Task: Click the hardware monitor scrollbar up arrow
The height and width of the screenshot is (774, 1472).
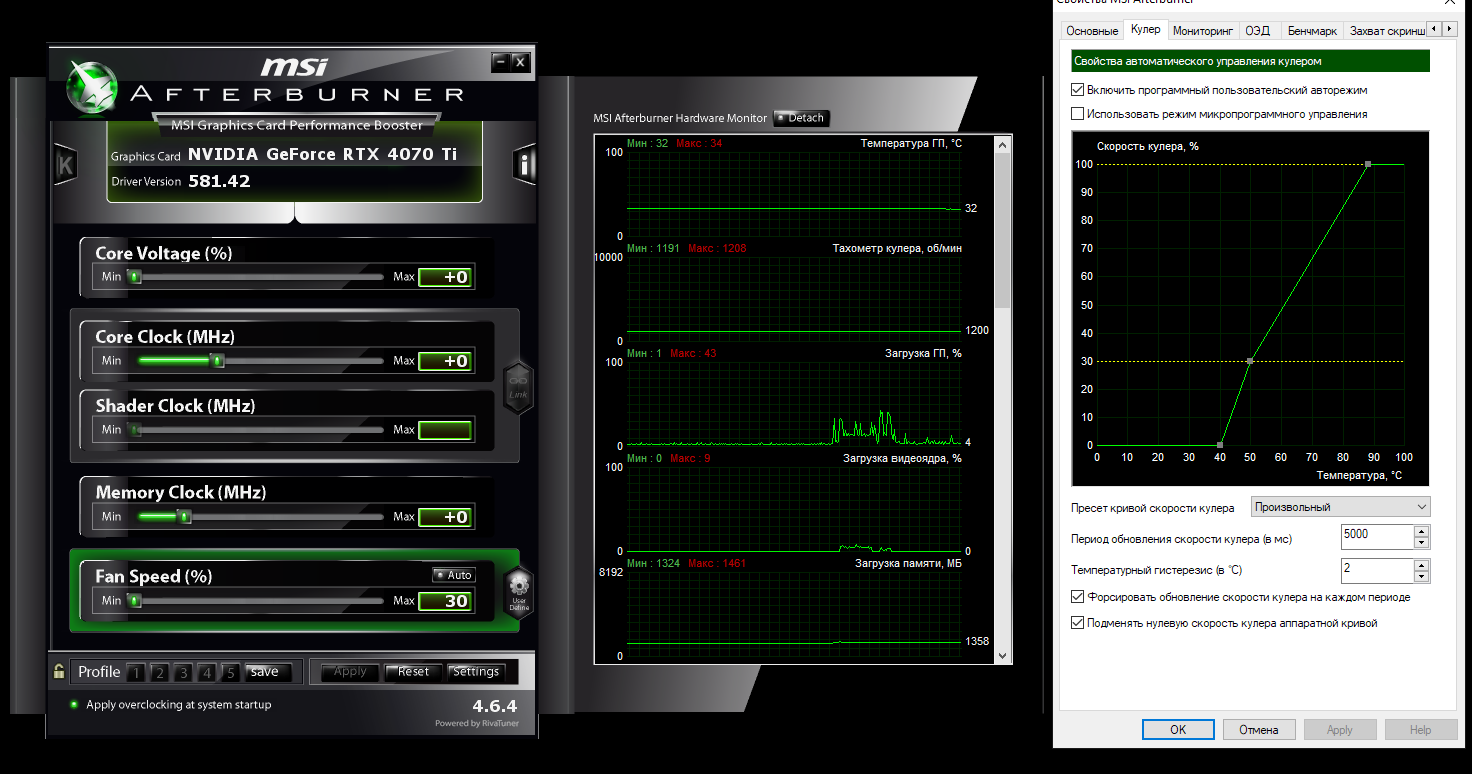Action: [1003, 146]
